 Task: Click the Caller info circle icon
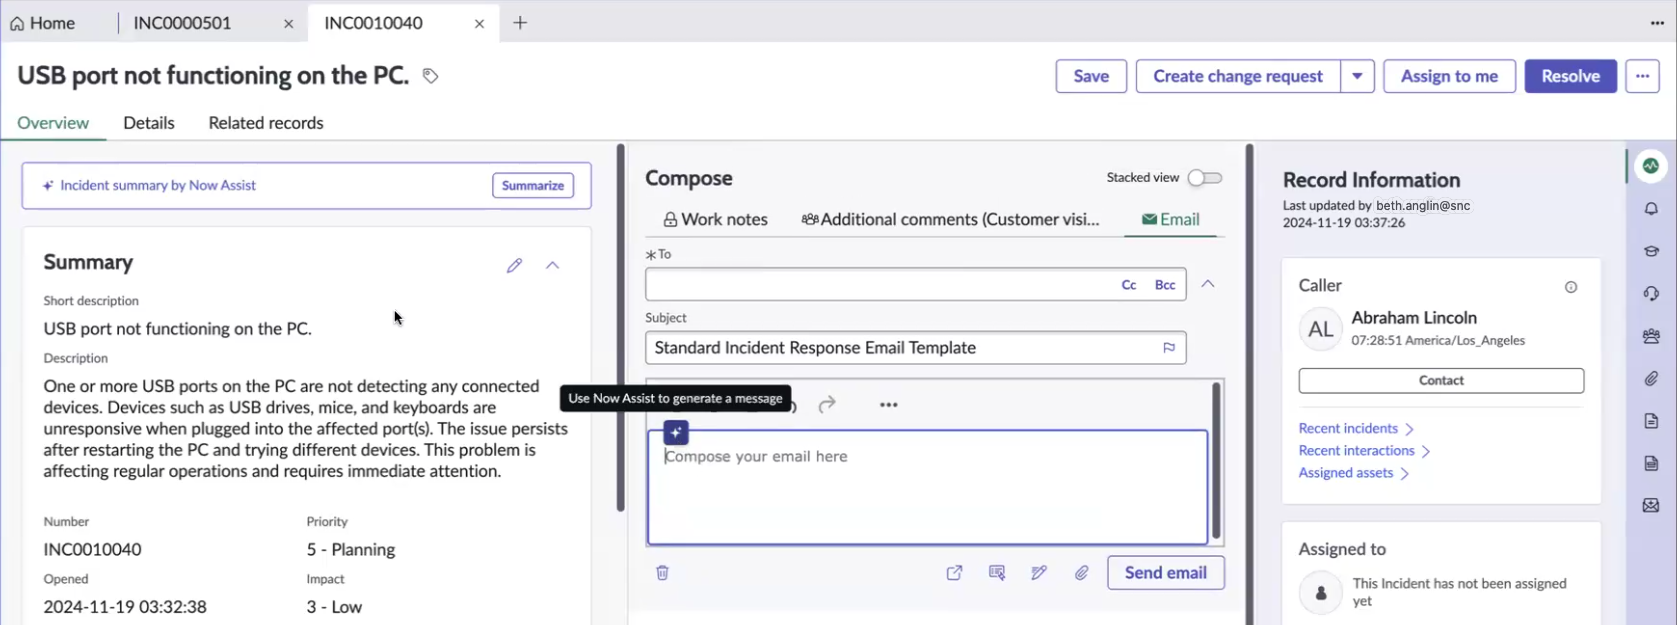tap(1571, 287)
